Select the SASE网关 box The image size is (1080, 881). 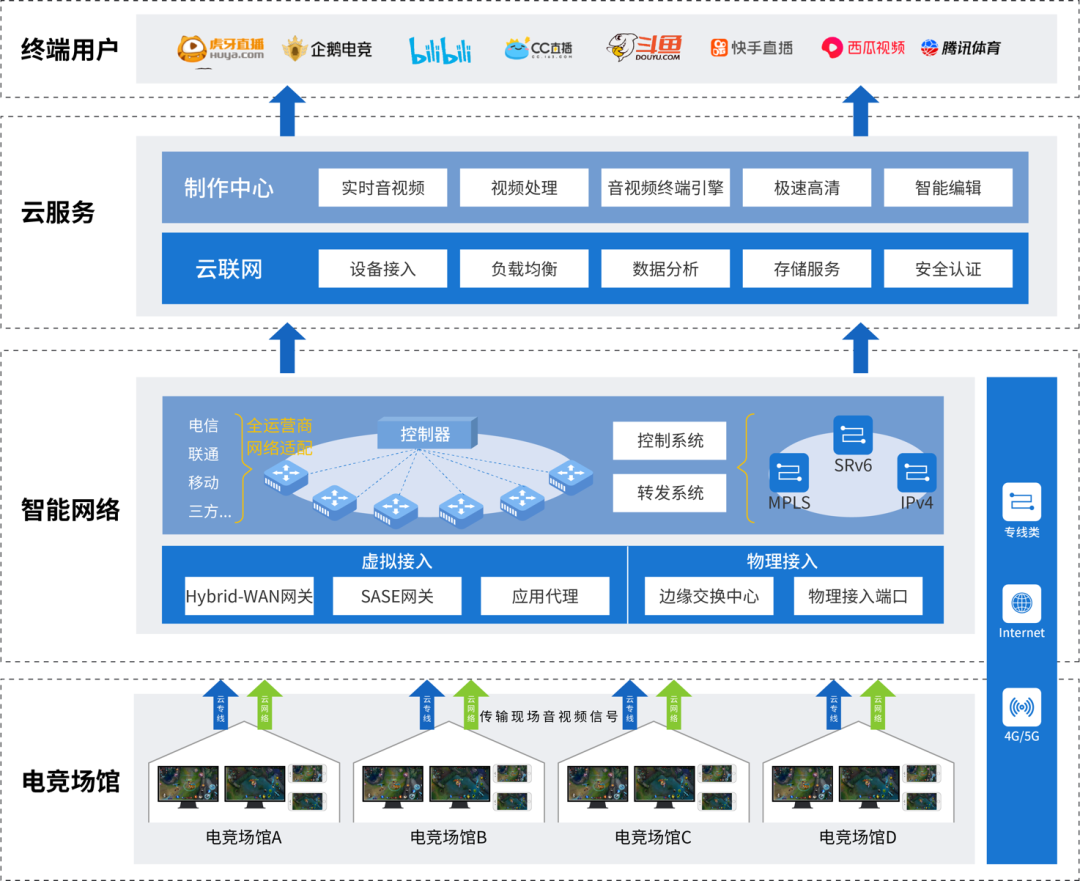click(397, 596)
